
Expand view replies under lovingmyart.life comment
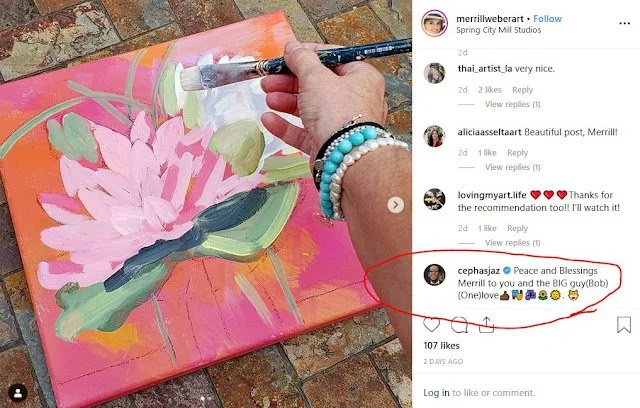513,243
